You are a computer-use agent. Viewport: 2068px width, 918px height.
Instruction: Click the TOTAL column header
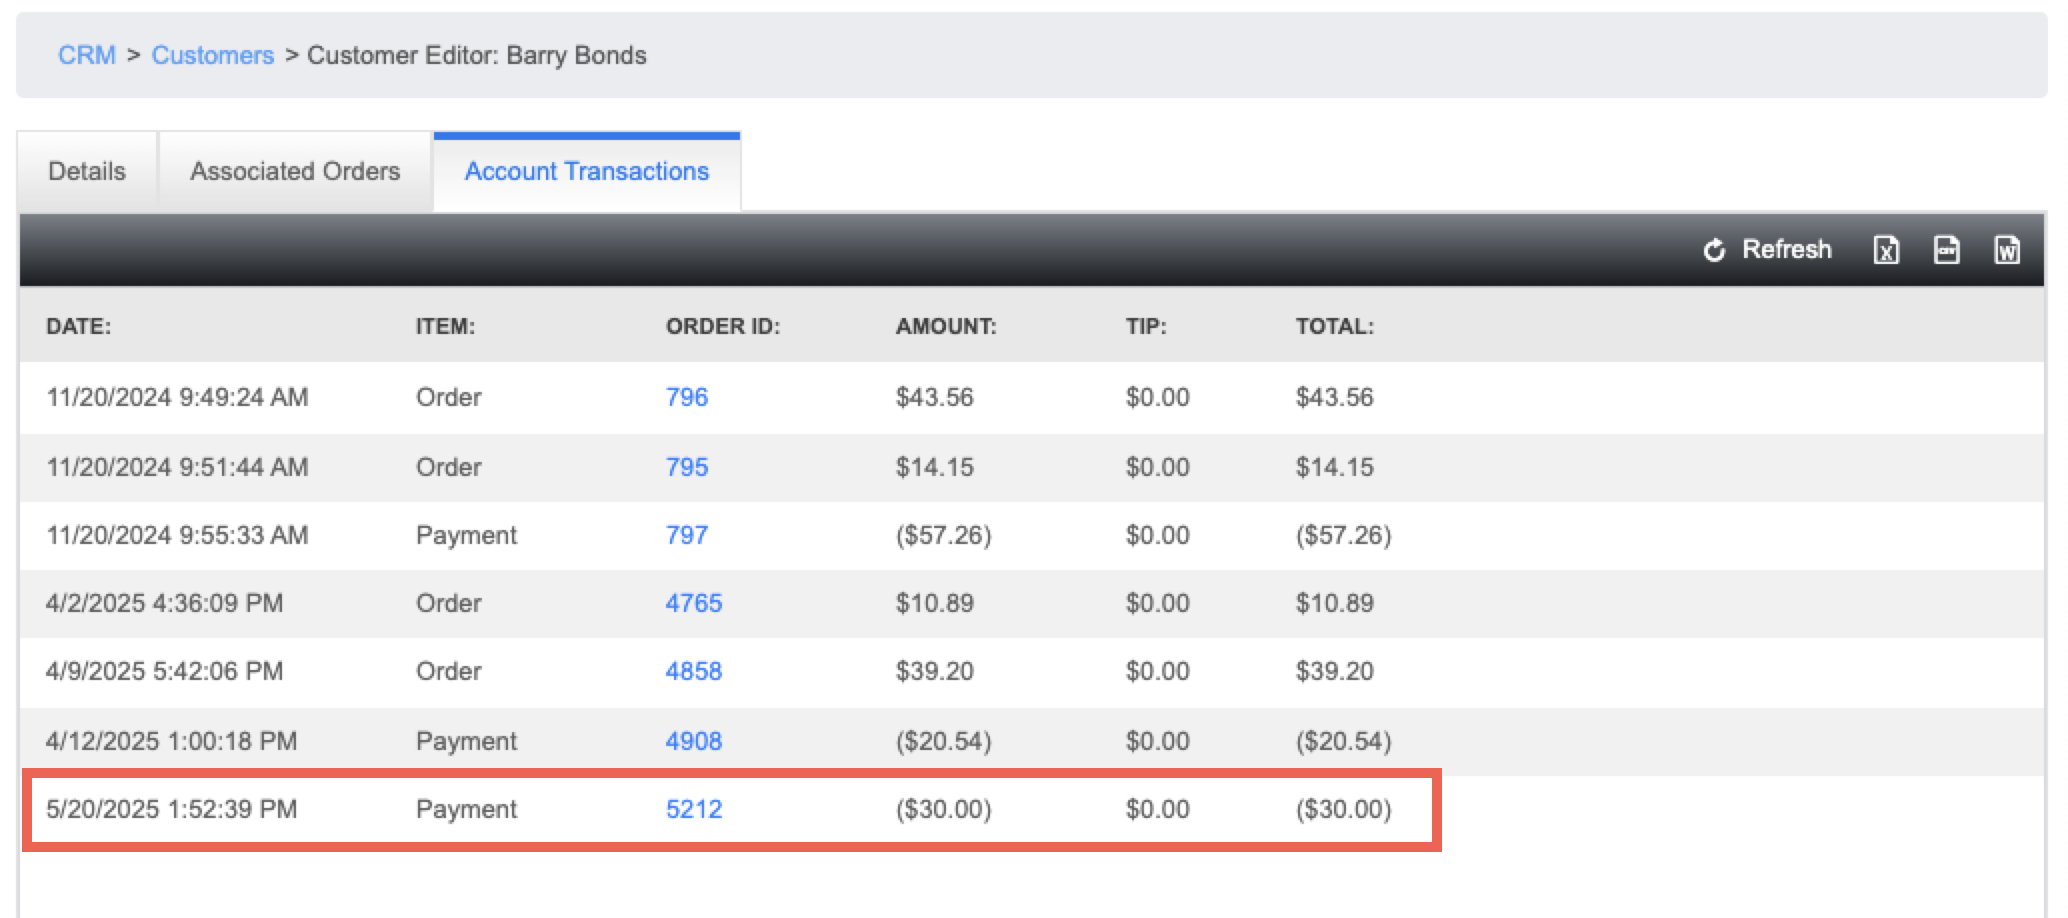[x=1335, y=326]
